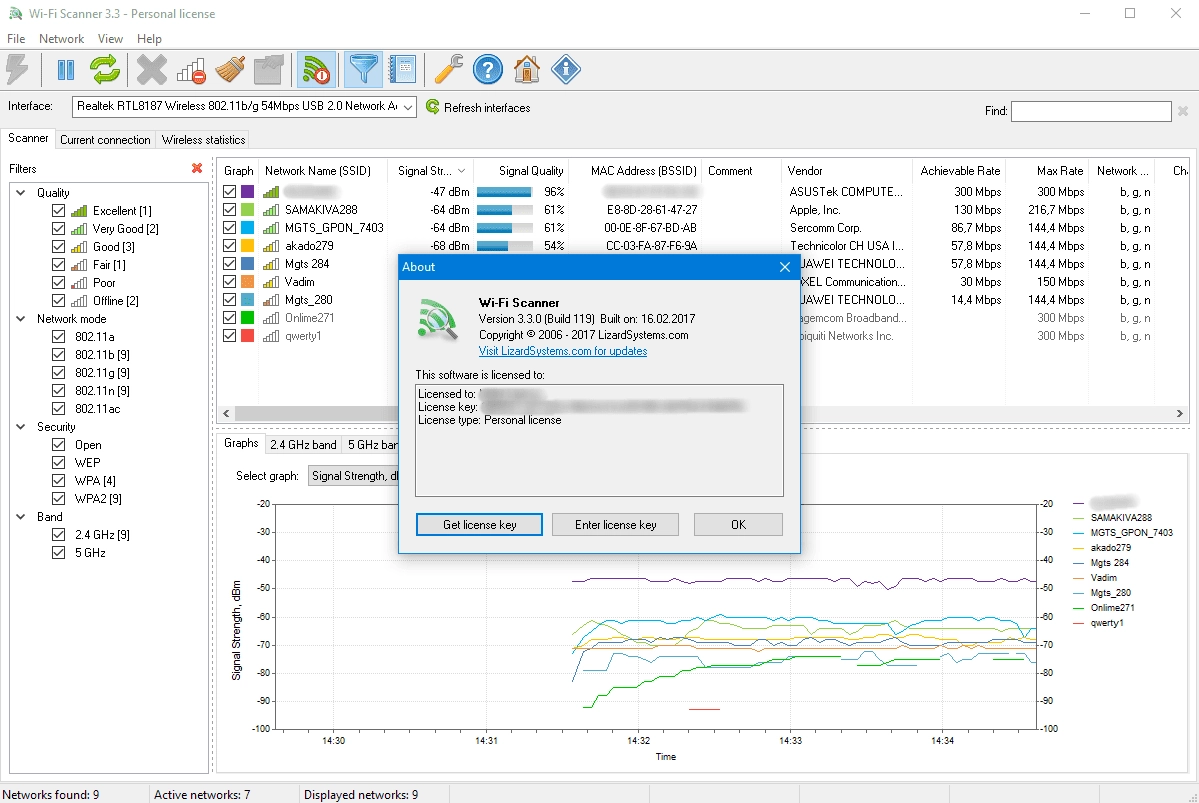
Task: Click the Vendor column header
Action: 846,171
